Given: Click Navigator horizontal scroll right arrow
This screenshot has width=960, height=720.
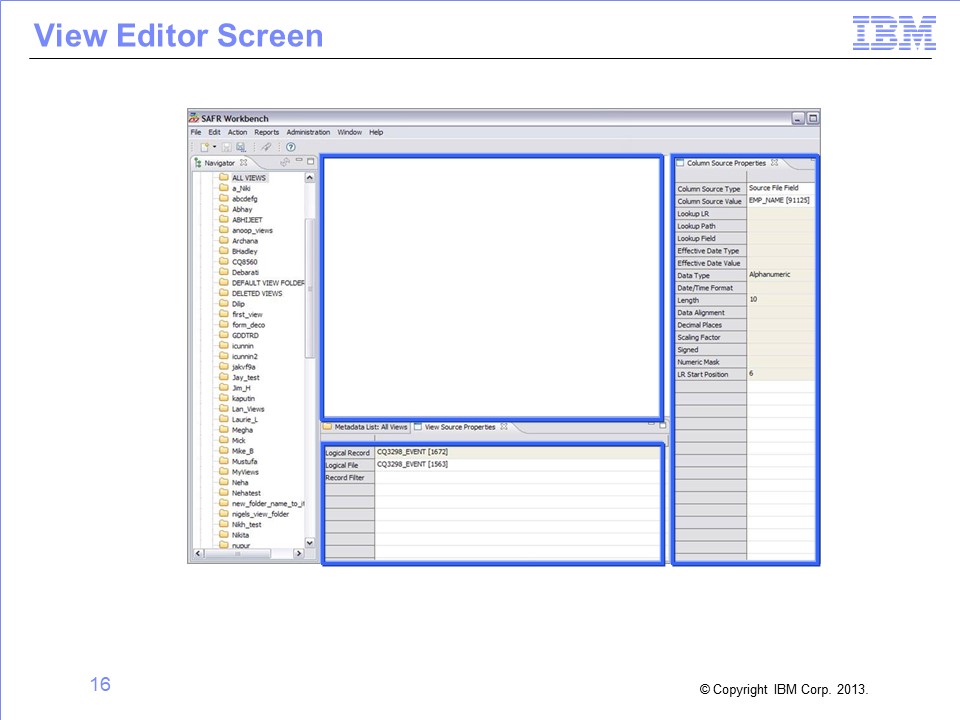Looking at the screenshot, I should point(299,553).
